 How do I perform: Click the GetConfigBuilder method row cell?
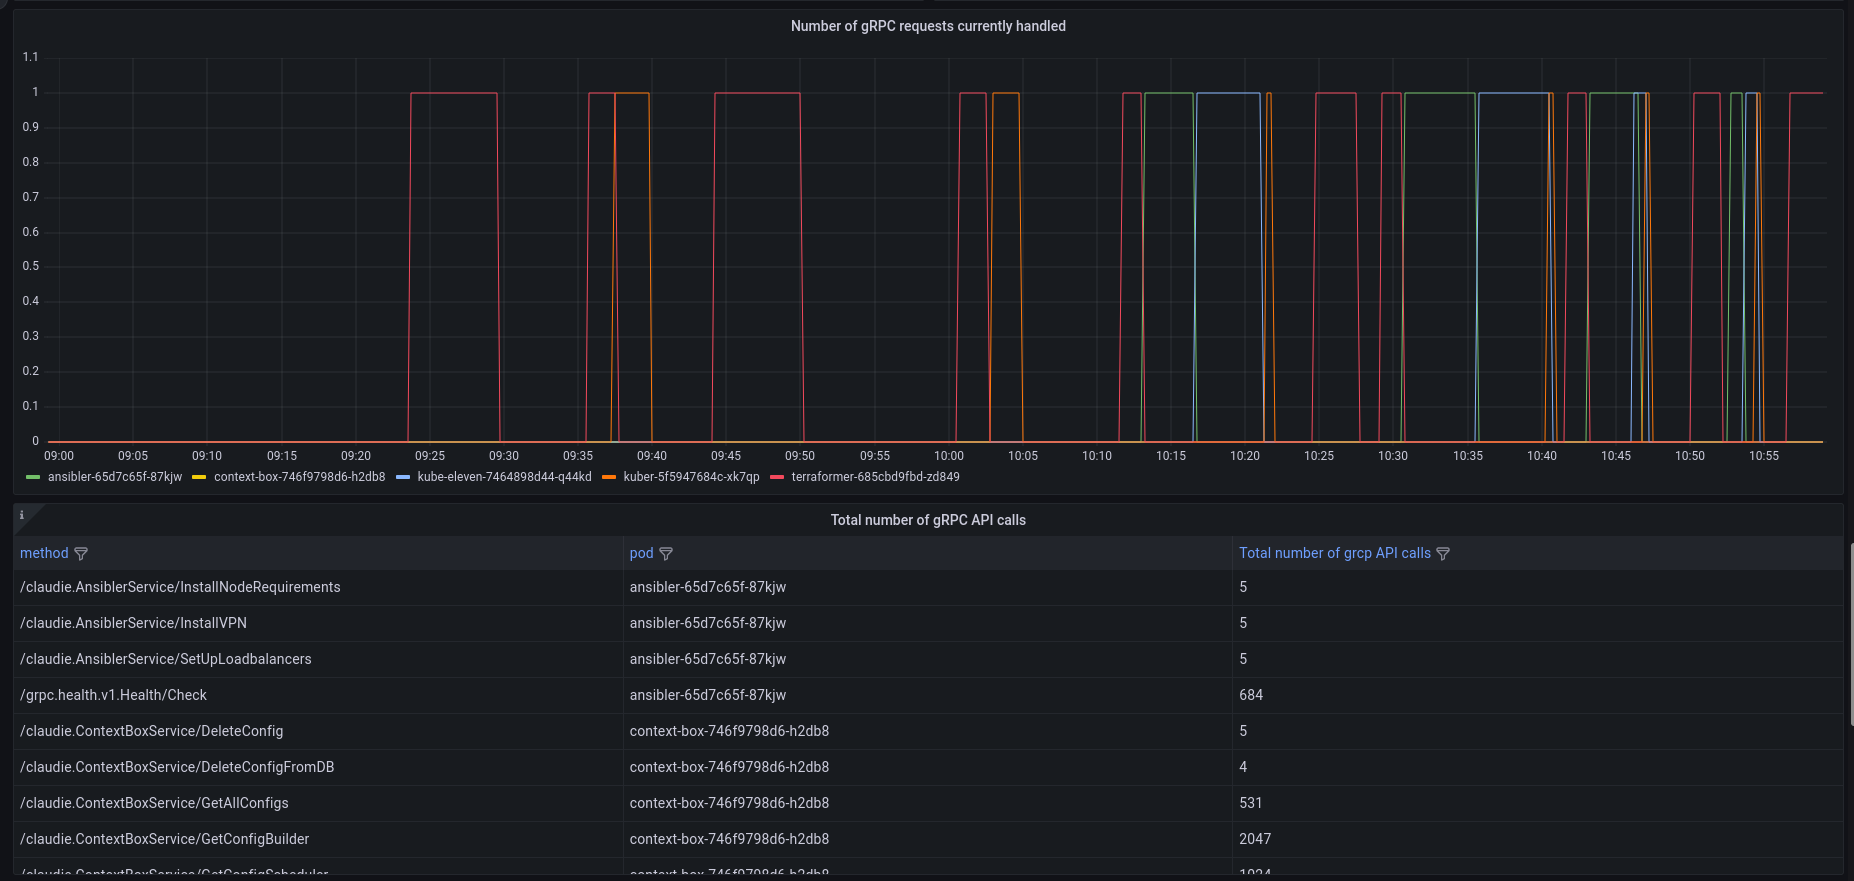(165, 839)
